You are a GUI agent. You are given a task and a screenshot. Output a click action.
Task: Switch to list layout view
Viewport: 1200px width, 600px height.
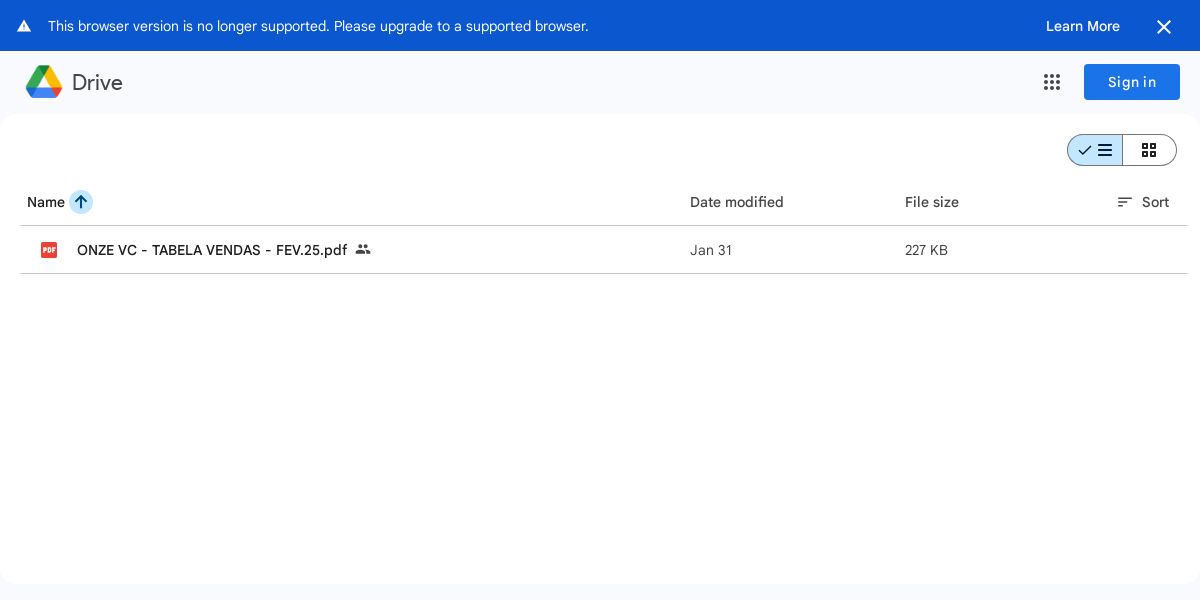click(1095, 150)
